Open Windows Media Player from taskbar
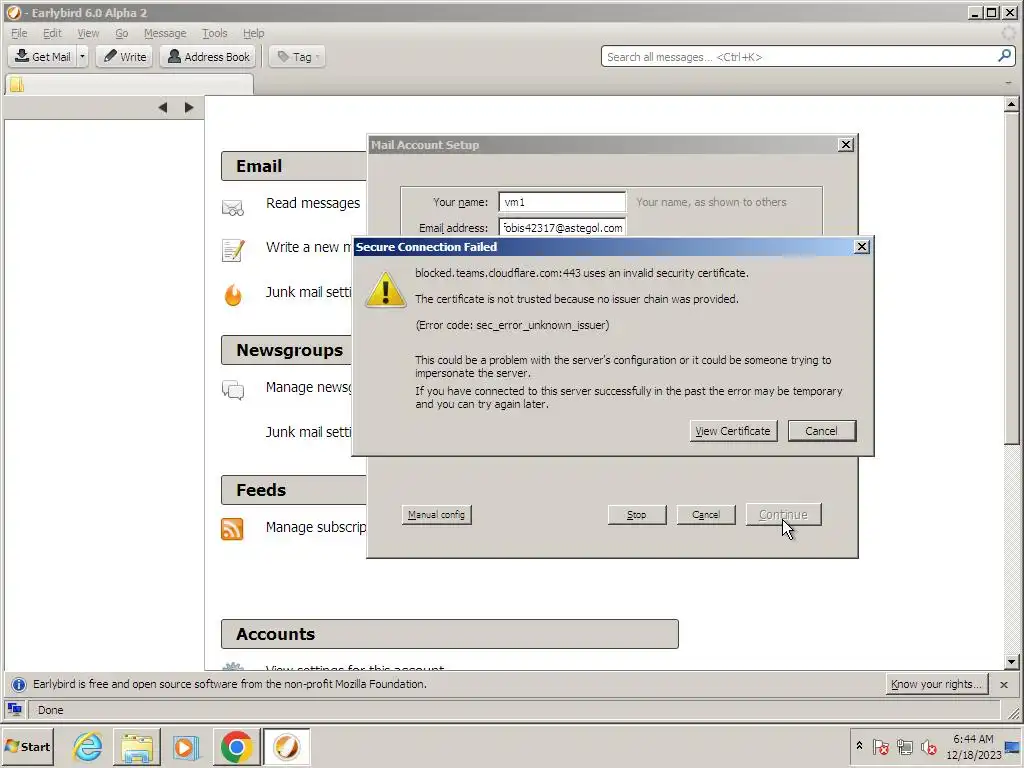This screenshot has height=768, width=1024. coord(186,746)
